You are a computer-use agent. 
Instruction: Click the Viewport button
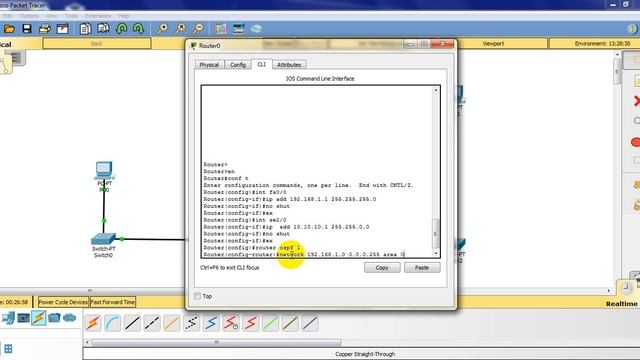(x=493, y=43)
